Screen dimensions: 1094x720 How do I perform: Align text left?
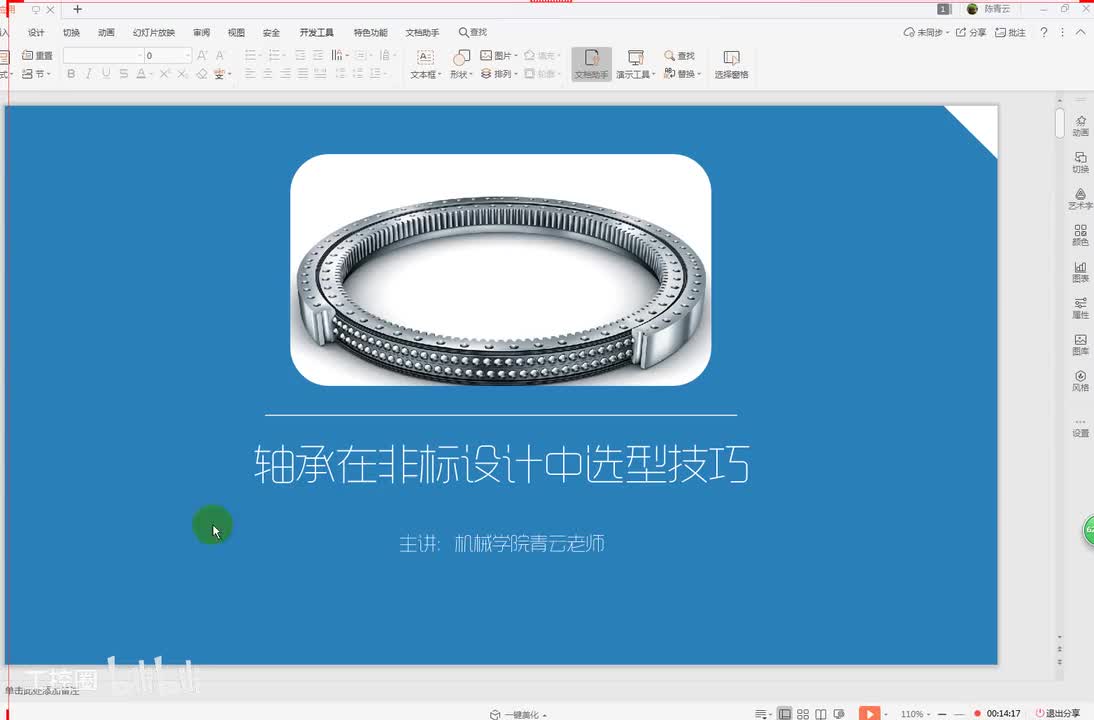(x=250, y=73)
